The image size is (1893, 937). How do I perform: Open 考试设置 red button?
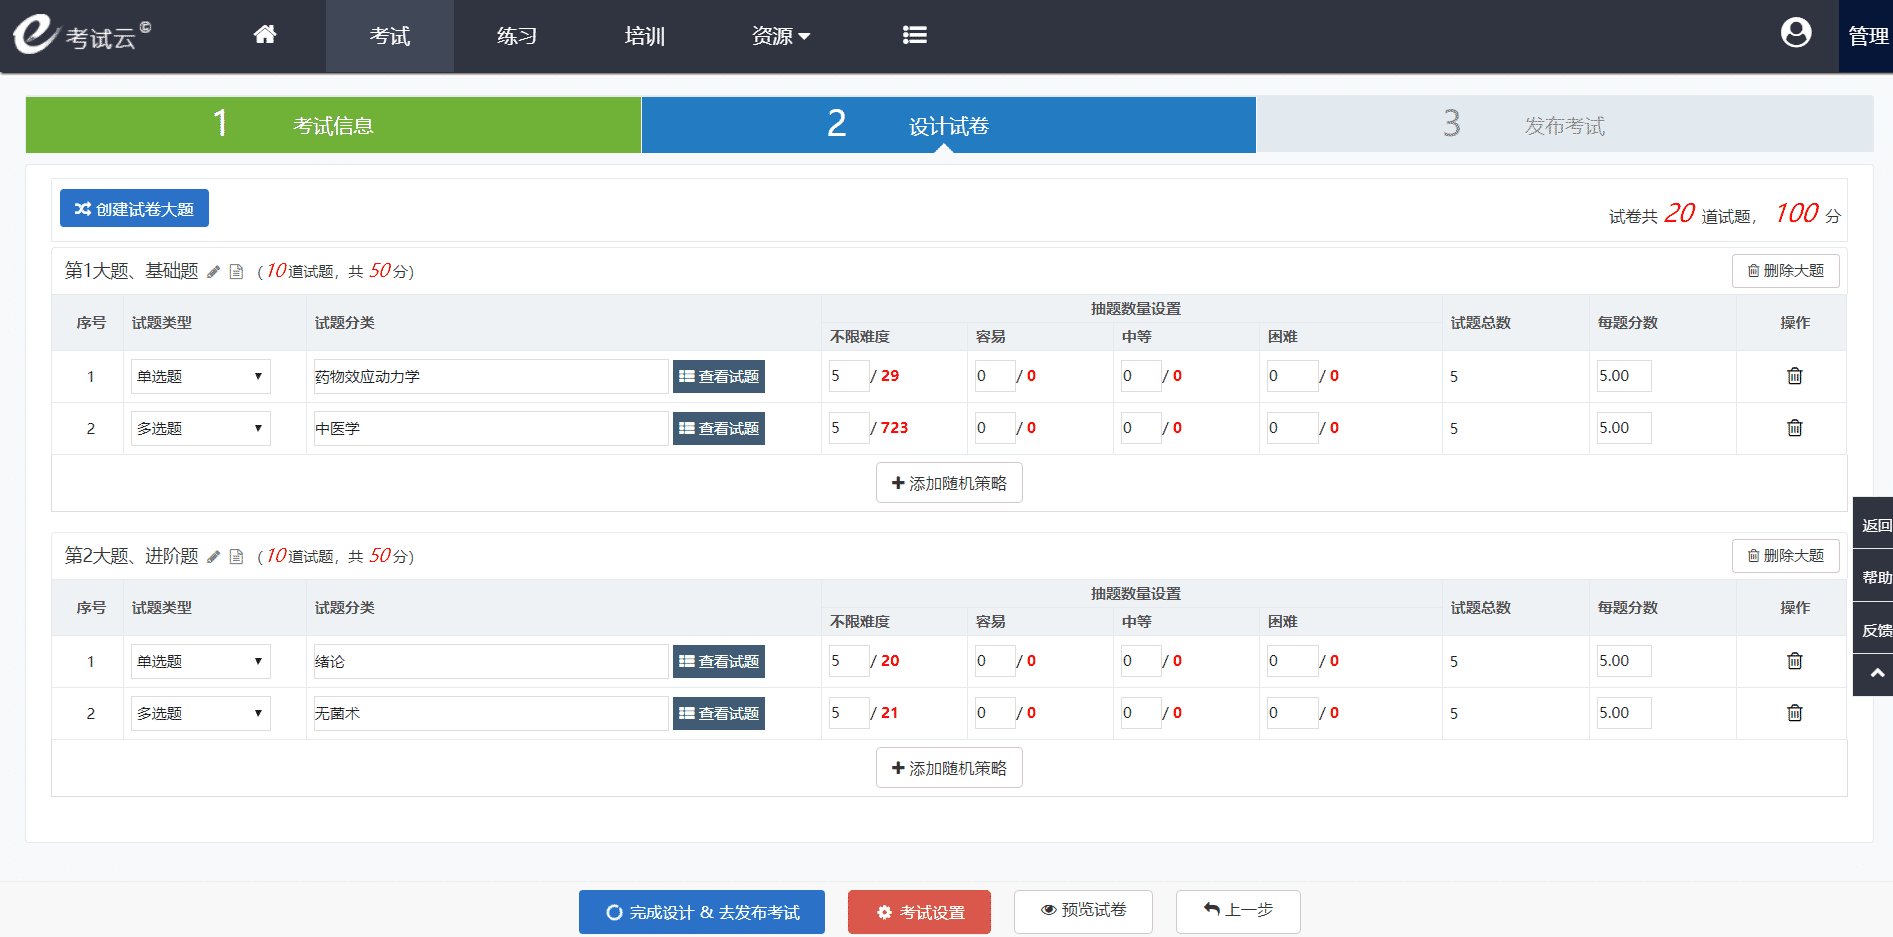click(919, 912)
